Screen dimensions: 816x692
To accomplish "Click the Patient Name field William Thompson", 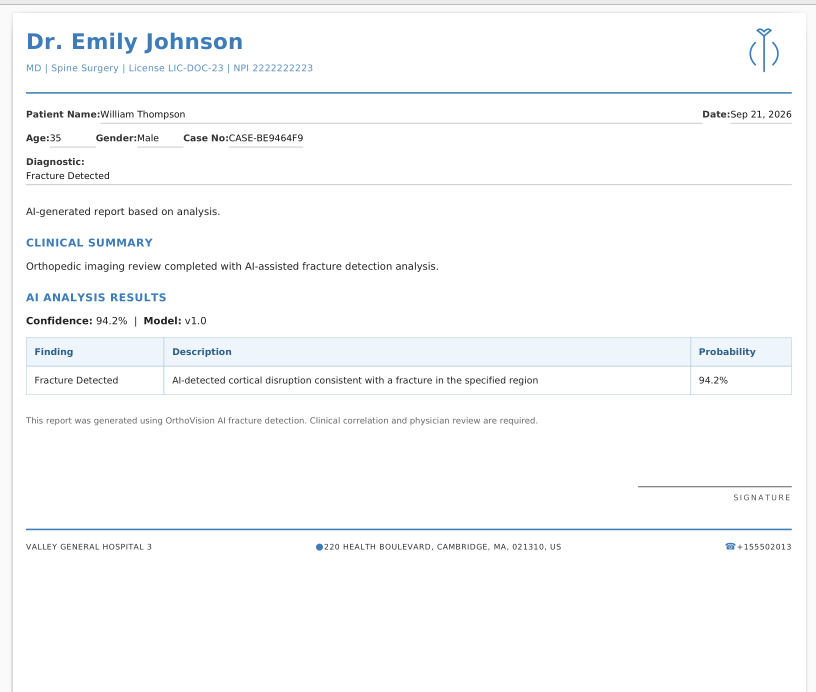I will (x=401, y=114).
